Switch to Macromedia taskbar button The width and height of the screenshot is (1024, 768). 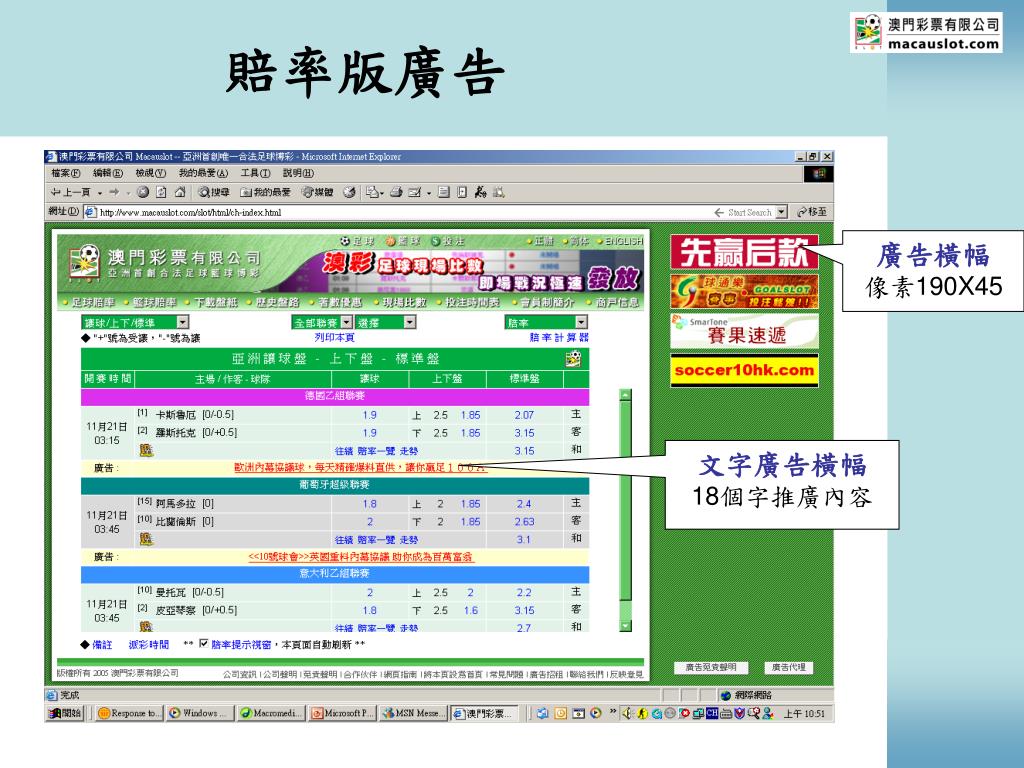[271, 713]
